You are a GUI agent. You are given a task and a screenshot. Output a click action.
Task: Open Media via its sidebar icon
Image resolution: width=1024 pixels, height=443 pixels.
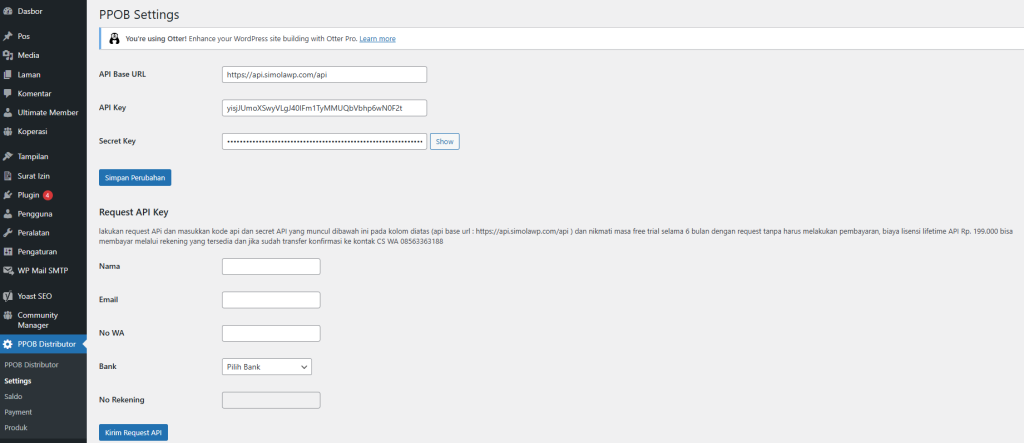(8, 55)
